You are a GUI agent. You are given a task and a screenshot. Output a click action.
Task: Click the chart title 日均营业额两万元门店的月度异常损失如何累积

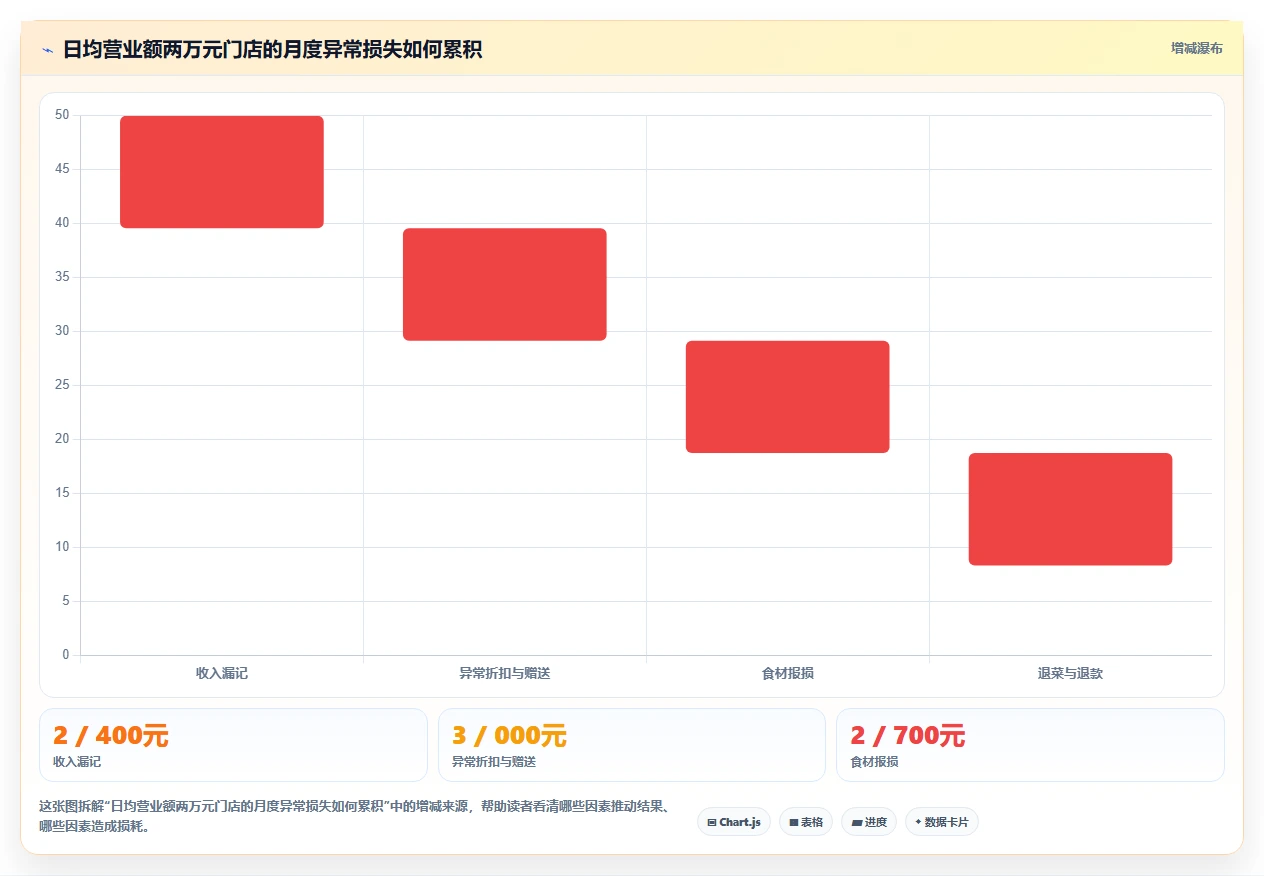click(273, 49)
